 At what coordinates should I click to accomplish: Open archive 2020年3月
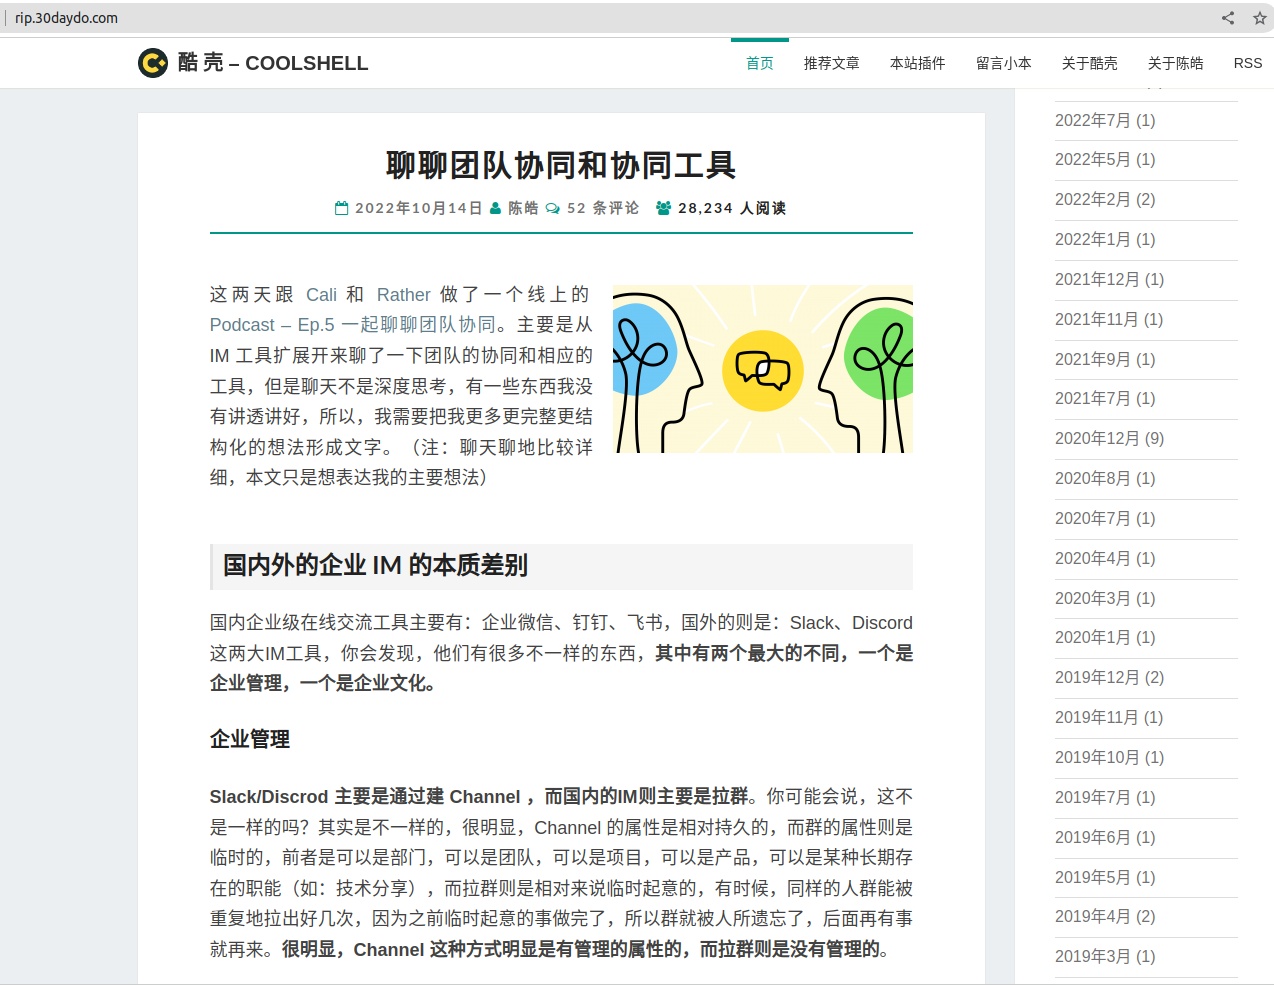[x=1105, y=598]
